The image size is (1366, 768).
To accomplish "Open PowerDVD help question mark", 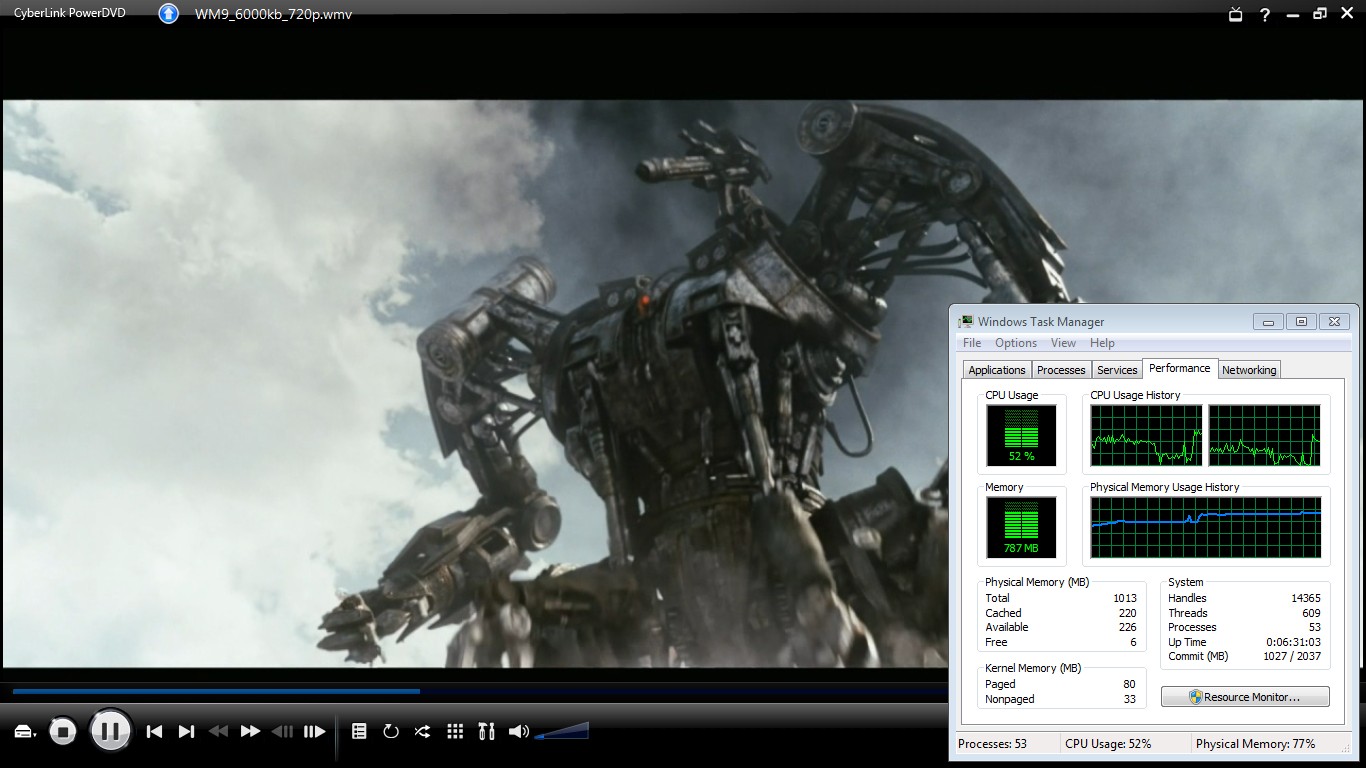I will point(1265,14).
